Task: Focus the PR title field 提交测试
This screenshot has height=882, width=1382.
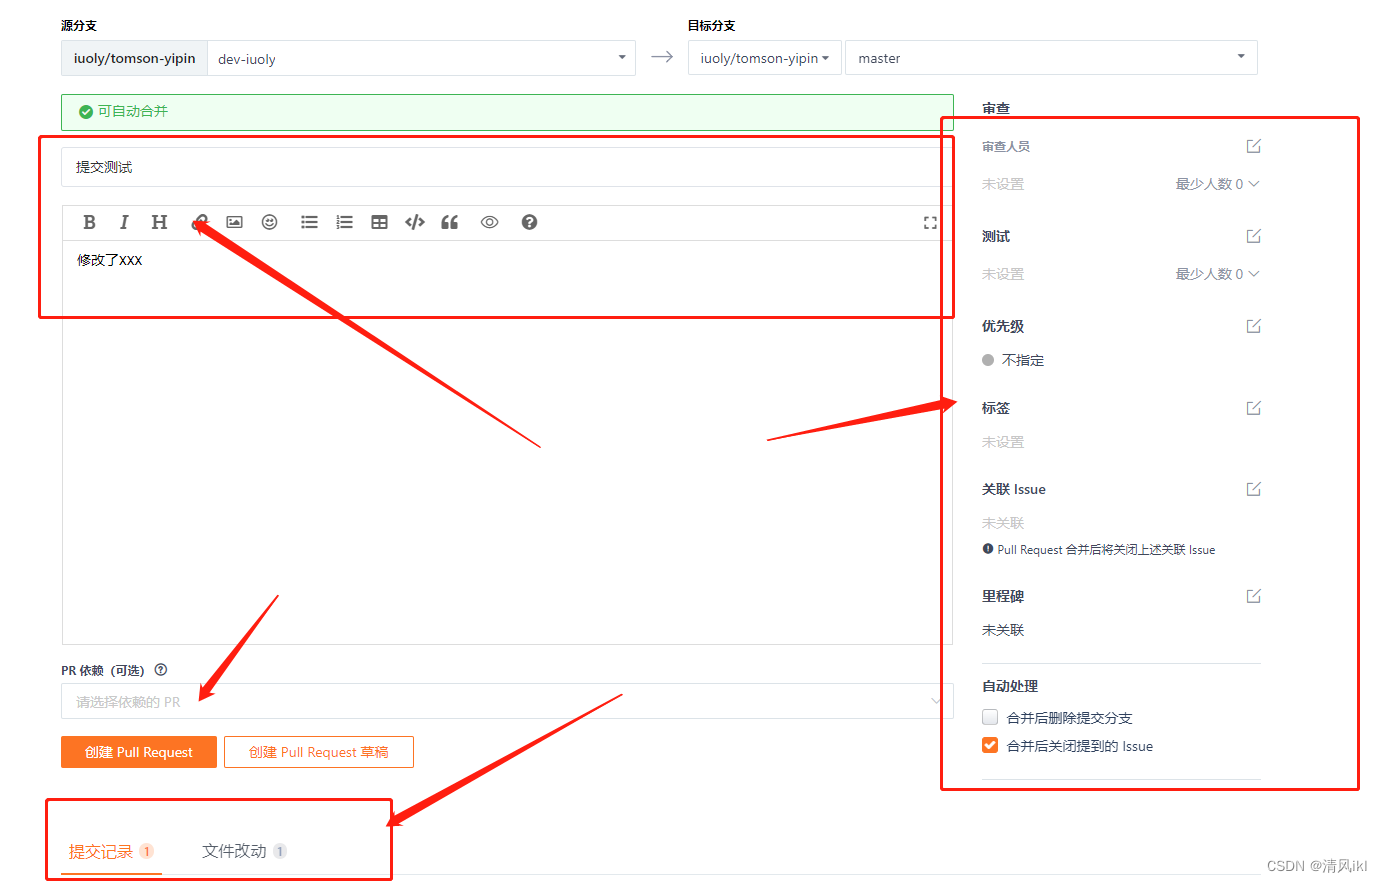Action: (507, 167)
